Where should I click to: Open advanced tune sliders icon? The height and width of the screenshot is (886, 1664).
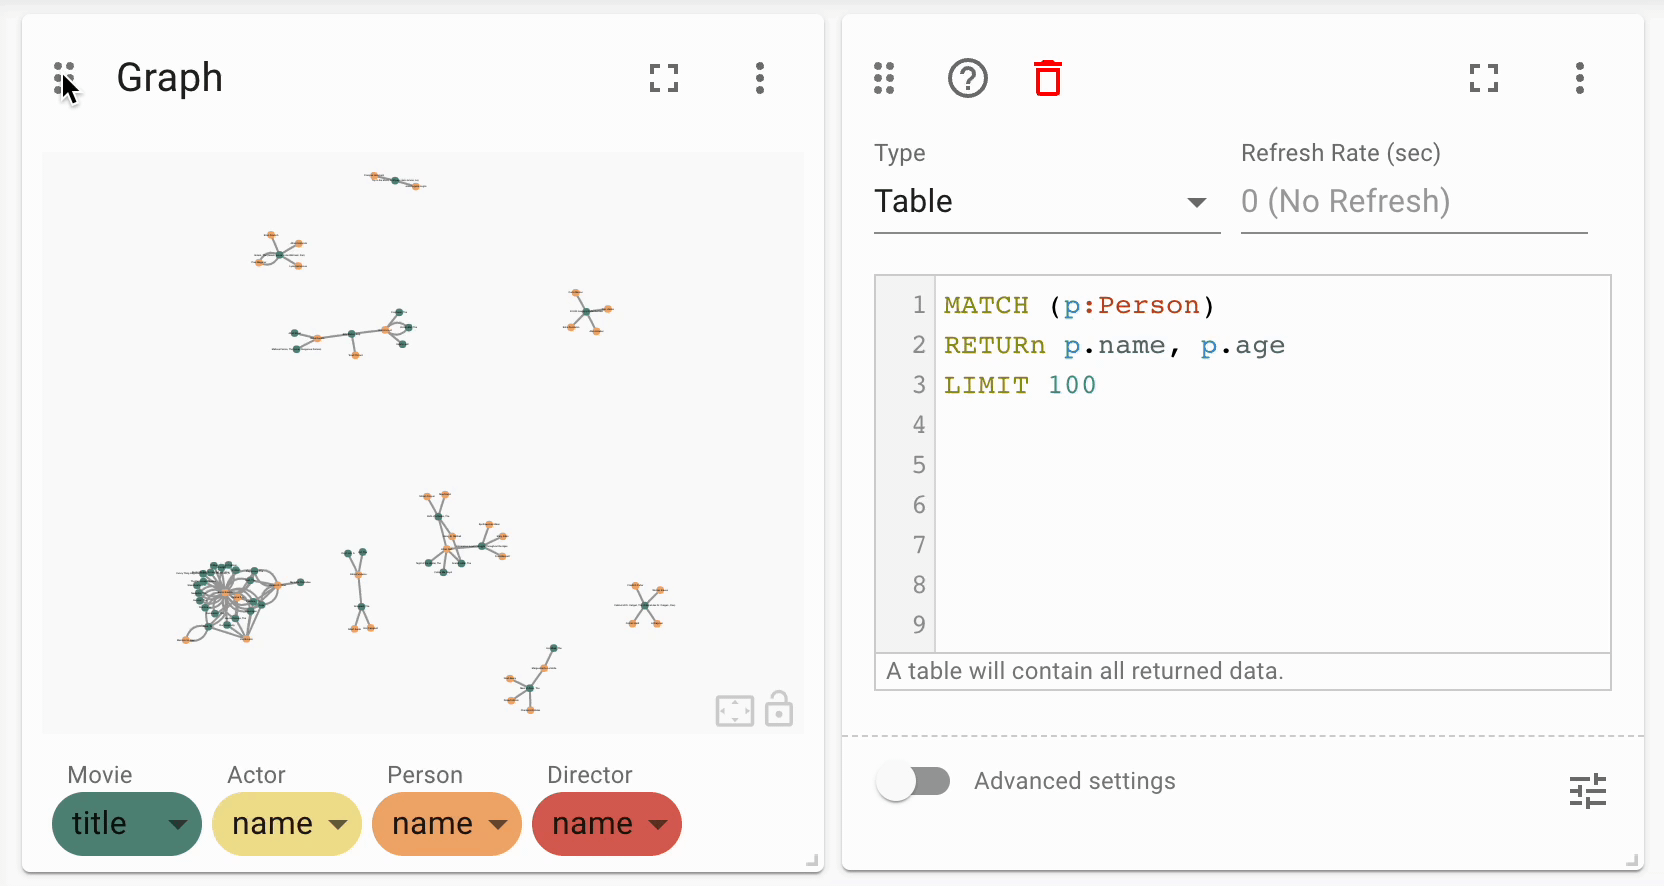tap(1588, 791)
